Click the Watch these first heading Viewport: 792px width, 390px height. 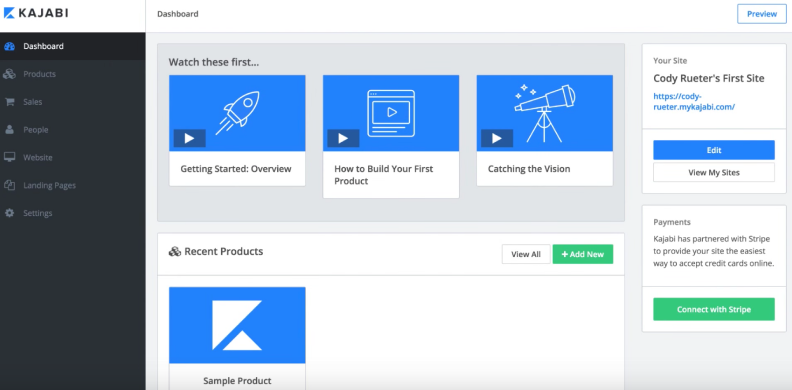tap(214, 62)
